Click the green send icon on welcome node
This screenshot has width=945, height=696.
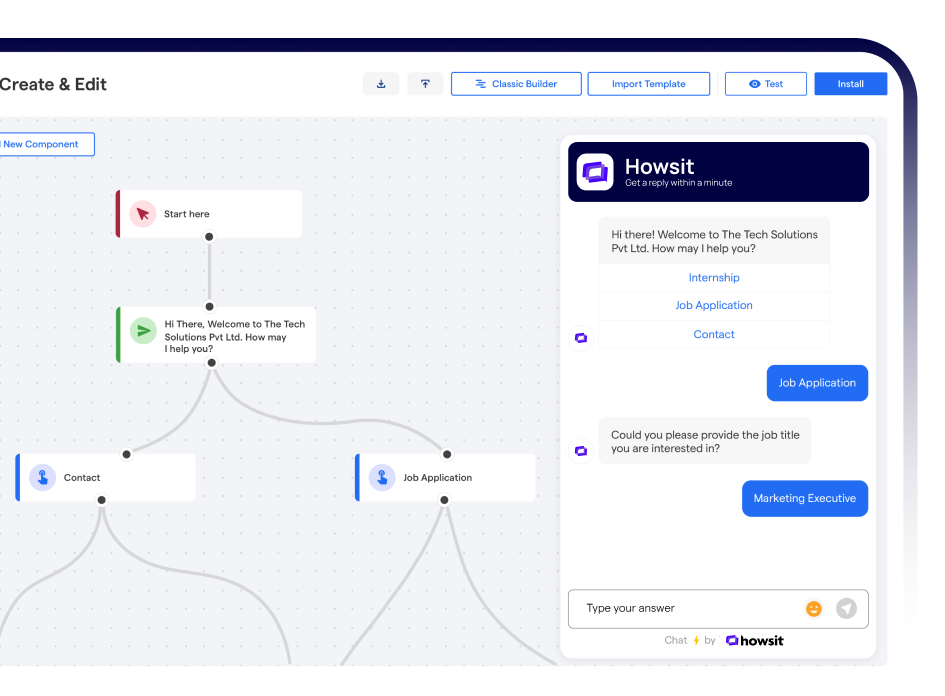coord(143,331)
